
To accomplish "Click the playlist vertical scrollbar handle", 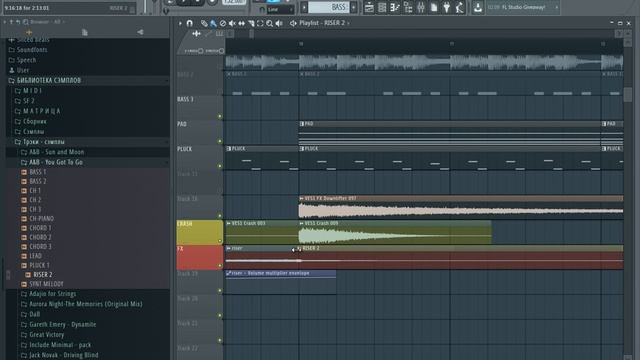I will click(x=628, y=95).
